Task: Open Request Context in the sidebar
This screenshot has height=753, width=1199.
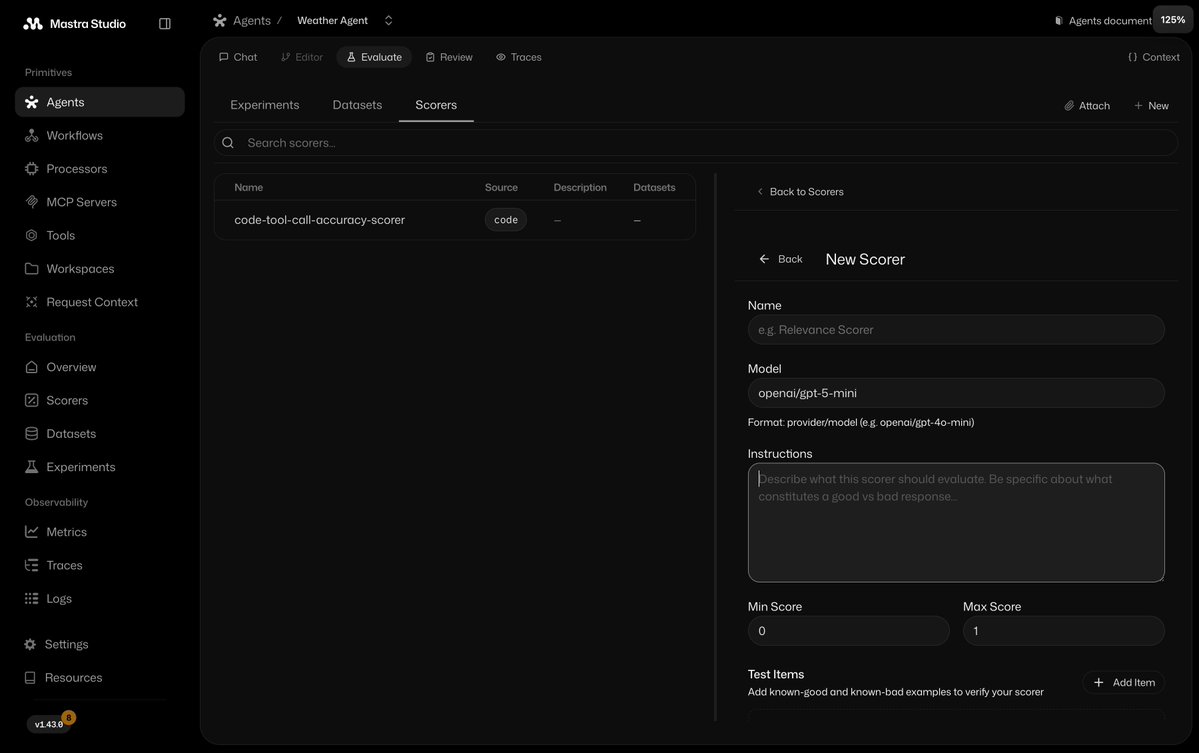Action: tap(99, 302)
